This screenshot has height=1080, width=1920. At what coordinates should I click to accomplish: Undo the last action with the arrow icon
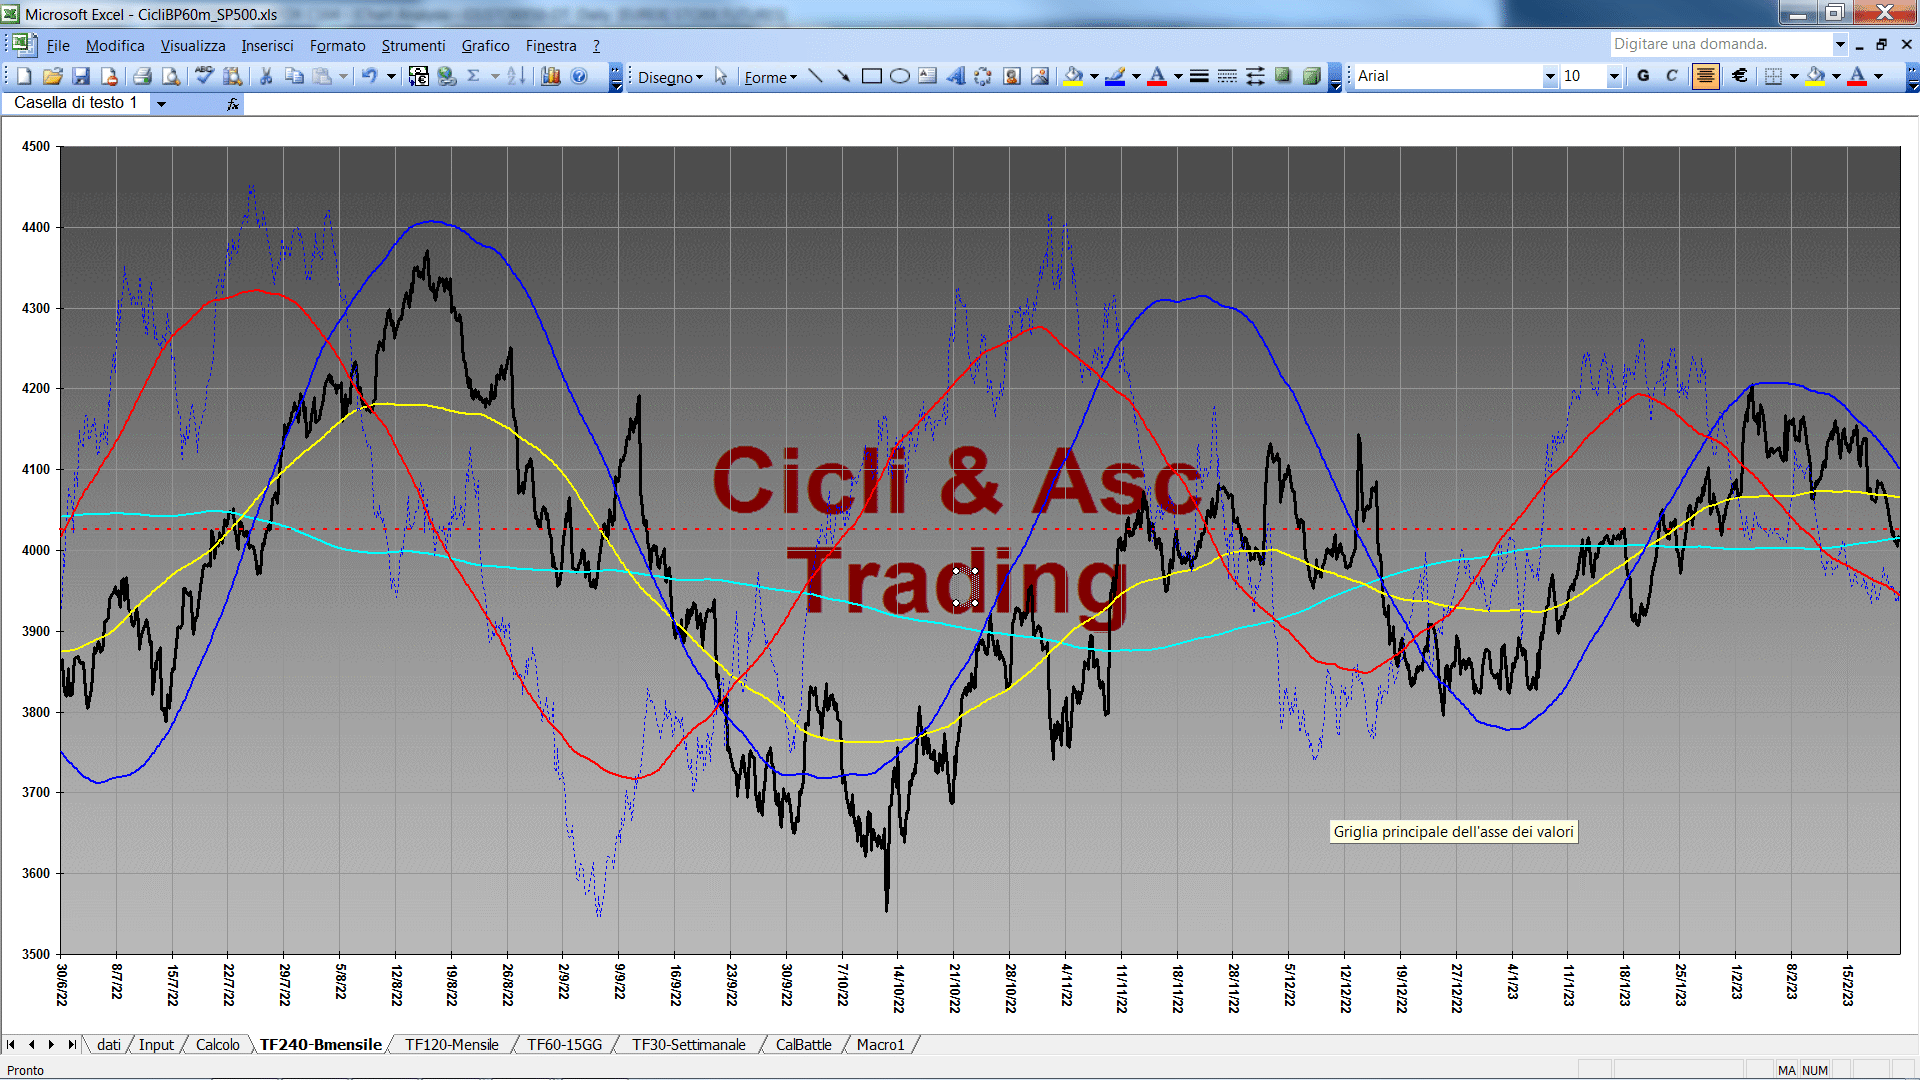click(369, 76)
